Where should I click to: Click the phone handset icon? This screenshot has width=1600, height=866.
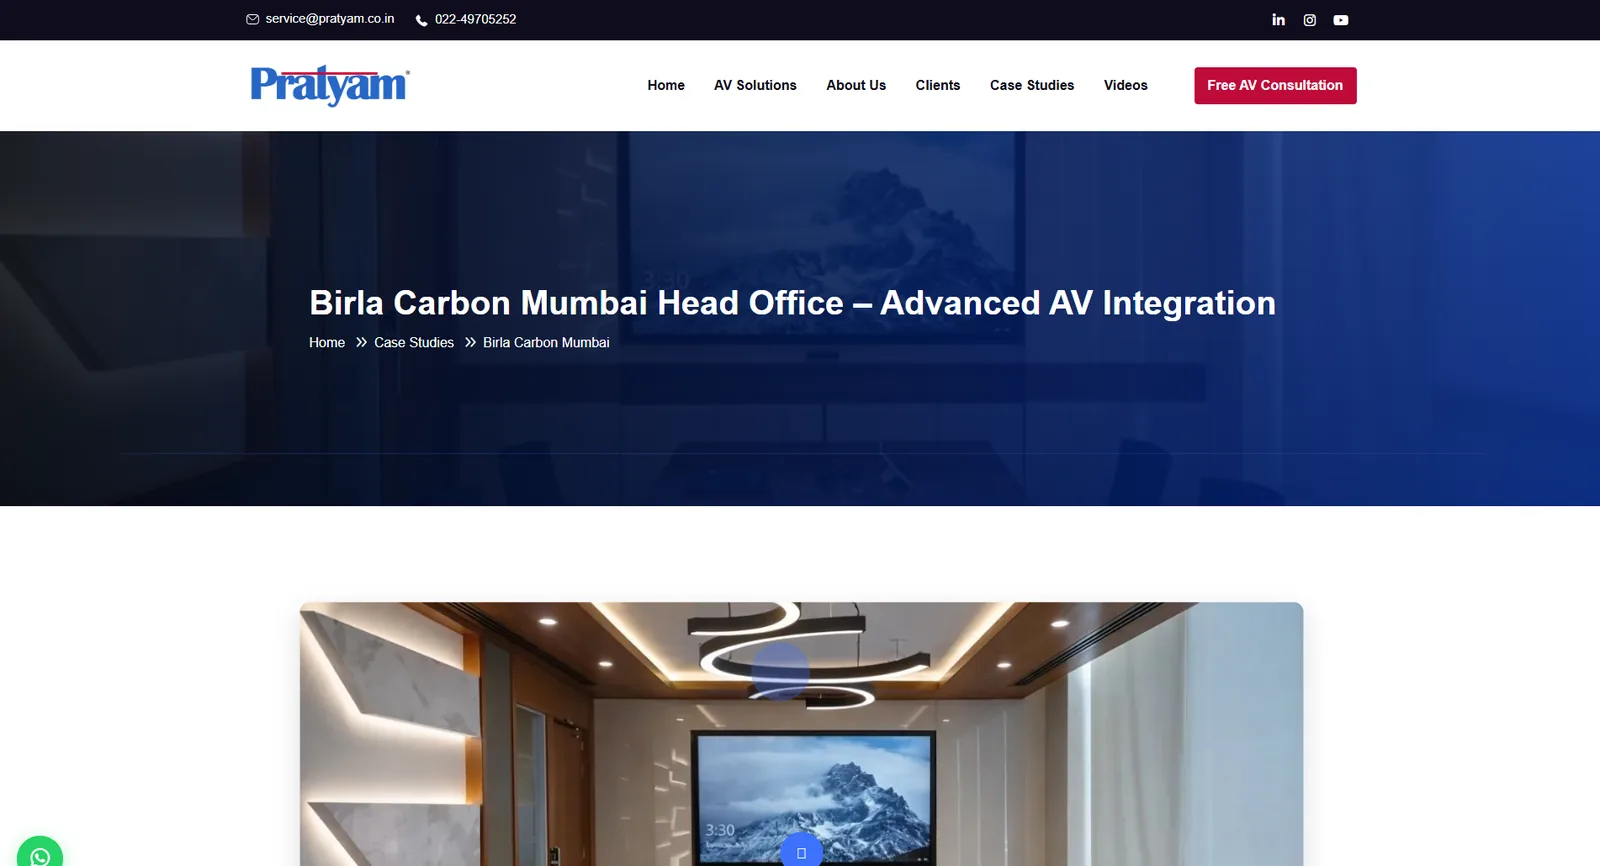(x=422, y=20)
